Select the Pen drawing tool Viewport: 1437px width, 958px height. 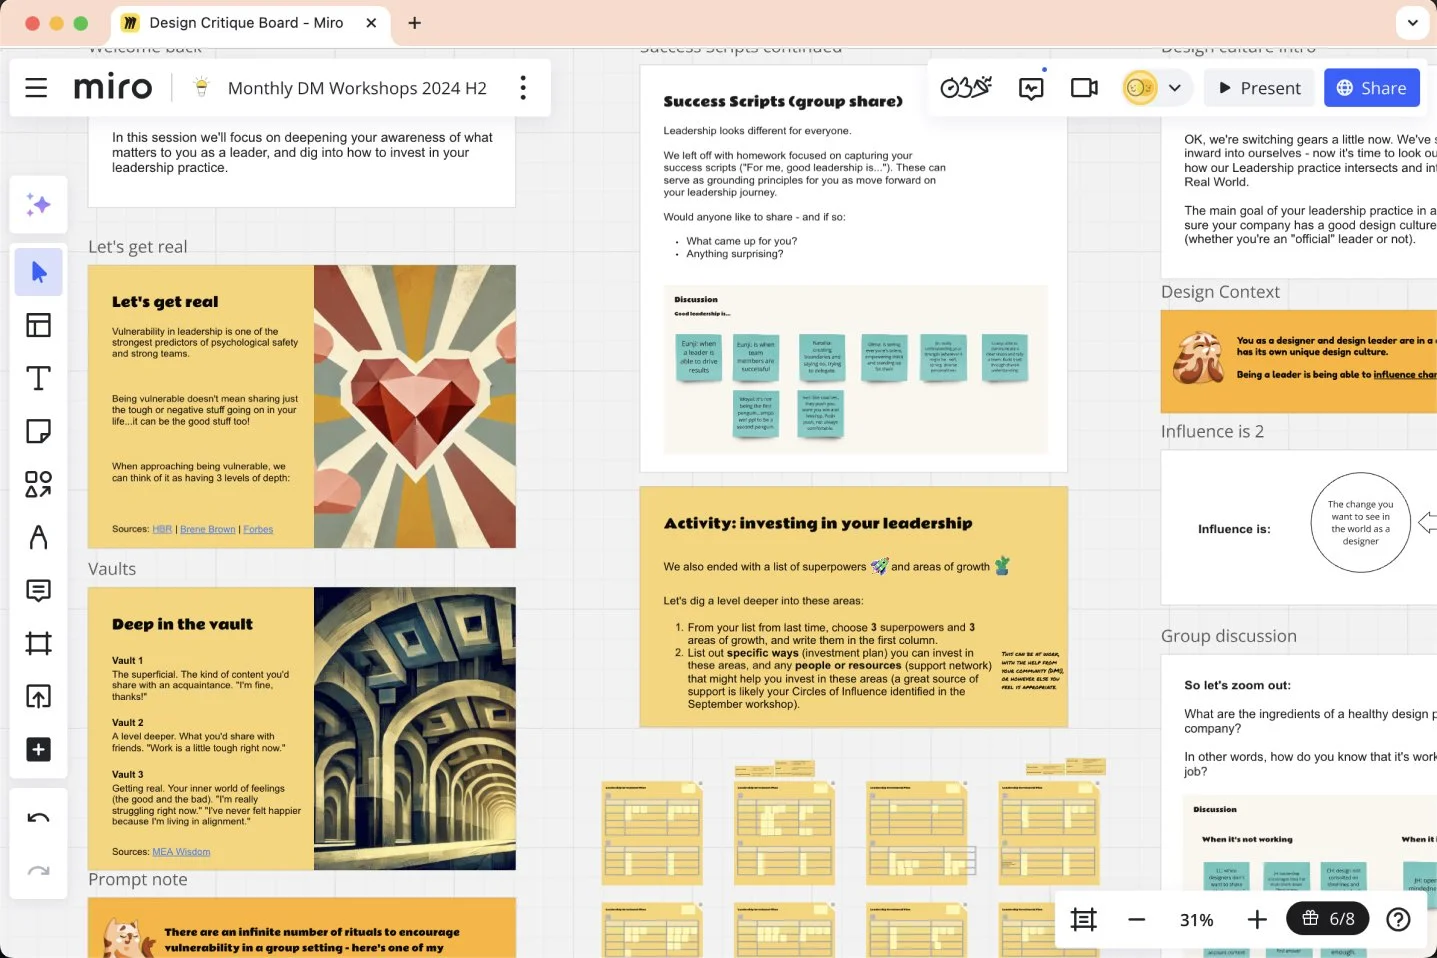click(x=39, y=537)
